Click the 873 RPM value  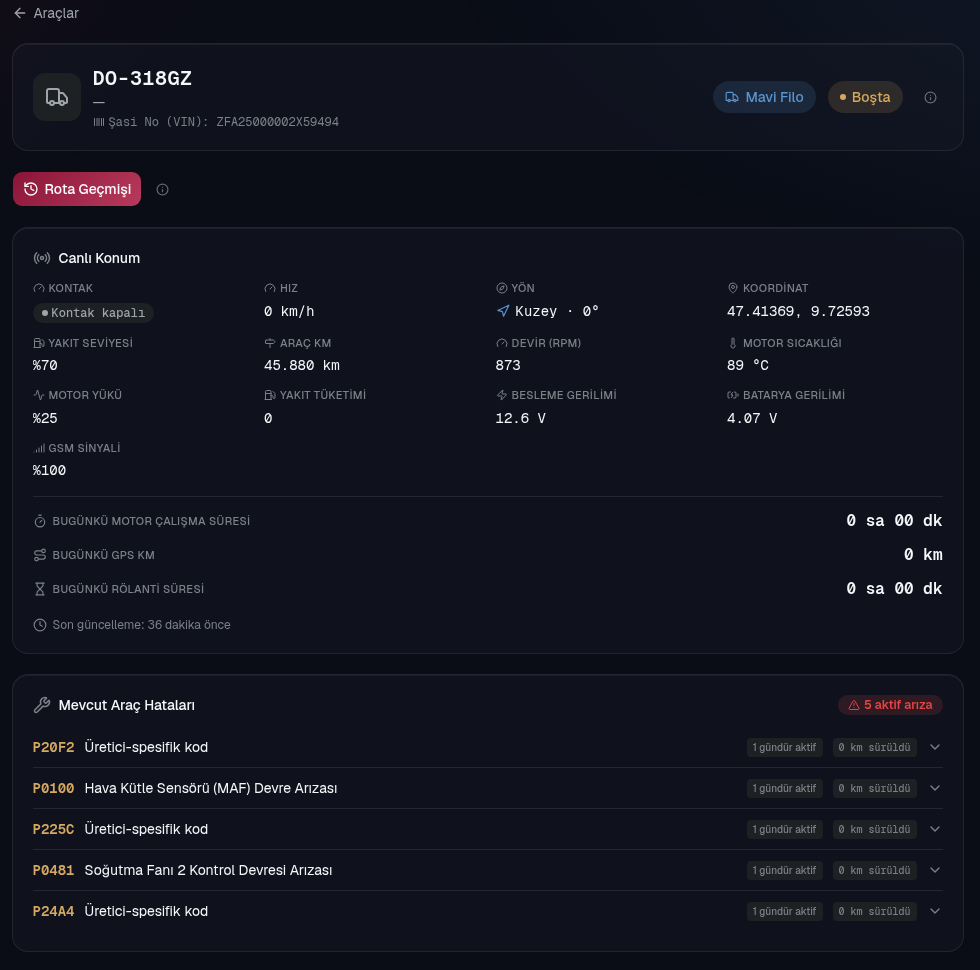[508, 365]
